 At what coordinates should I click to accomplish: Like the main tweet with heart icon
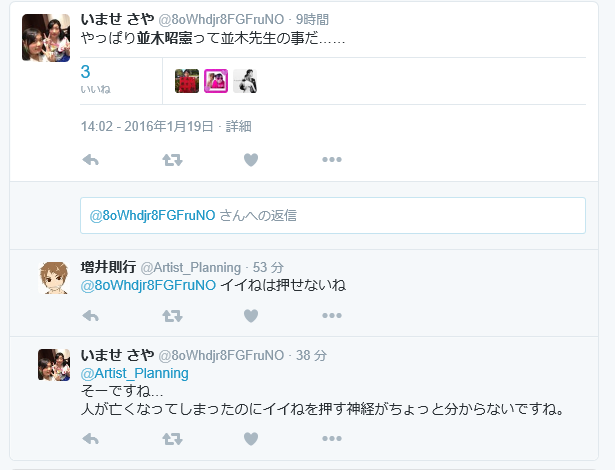point(251,160)
